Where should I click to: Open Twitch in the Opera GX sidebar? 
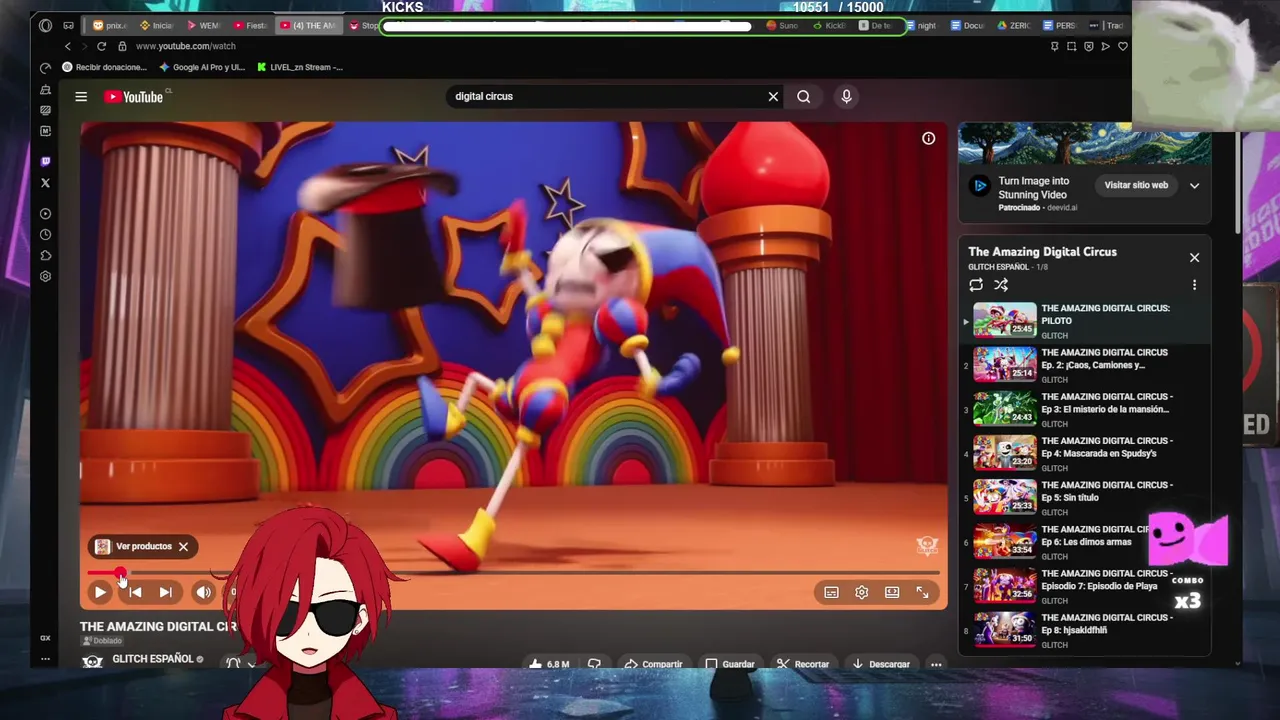[x=45, y=161]
